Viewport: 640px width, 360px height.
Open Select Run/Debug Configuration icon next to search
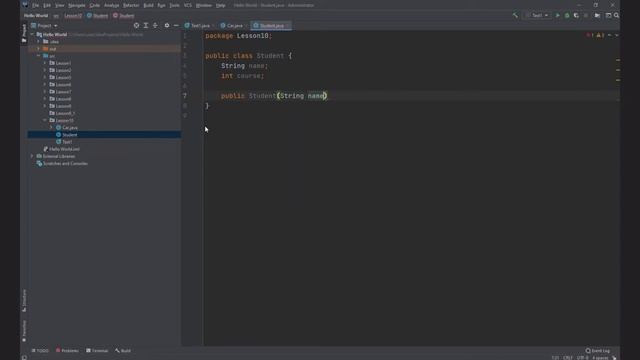tap(608, 16)
